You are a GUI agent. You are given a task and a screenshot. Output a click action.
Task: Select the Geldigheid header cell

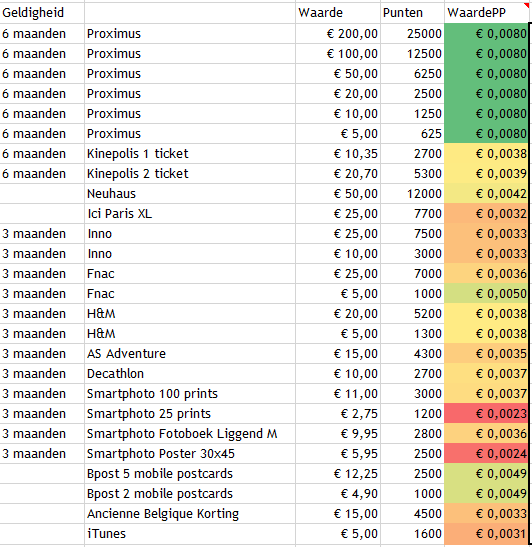point(42,13)
